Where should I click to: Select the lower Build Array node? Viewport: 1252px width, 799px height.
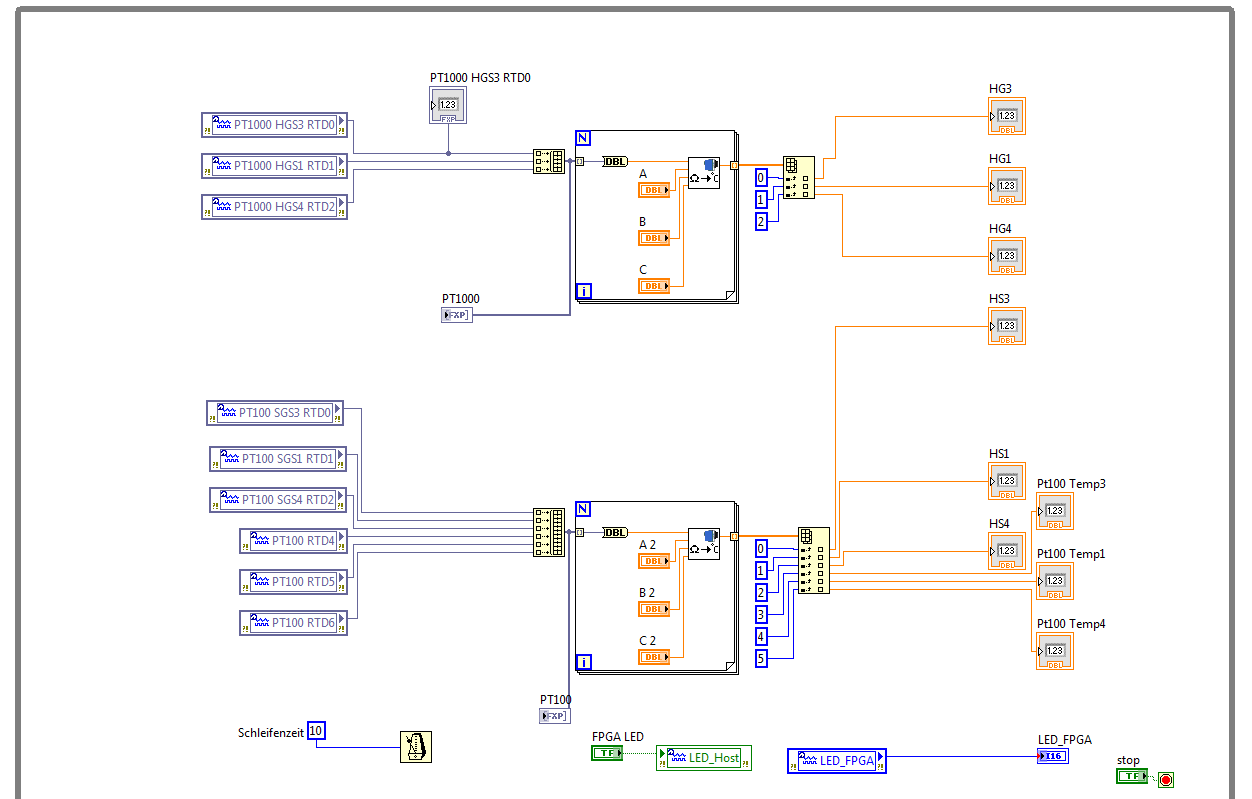pyautogui.click(x=548, y=532)
